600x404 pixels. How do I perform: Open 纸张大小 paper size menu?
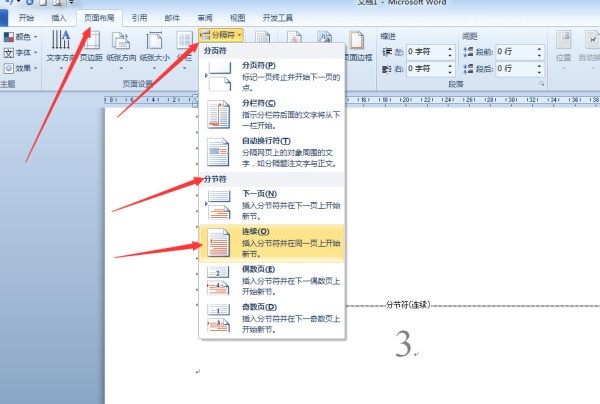[155, 48]
